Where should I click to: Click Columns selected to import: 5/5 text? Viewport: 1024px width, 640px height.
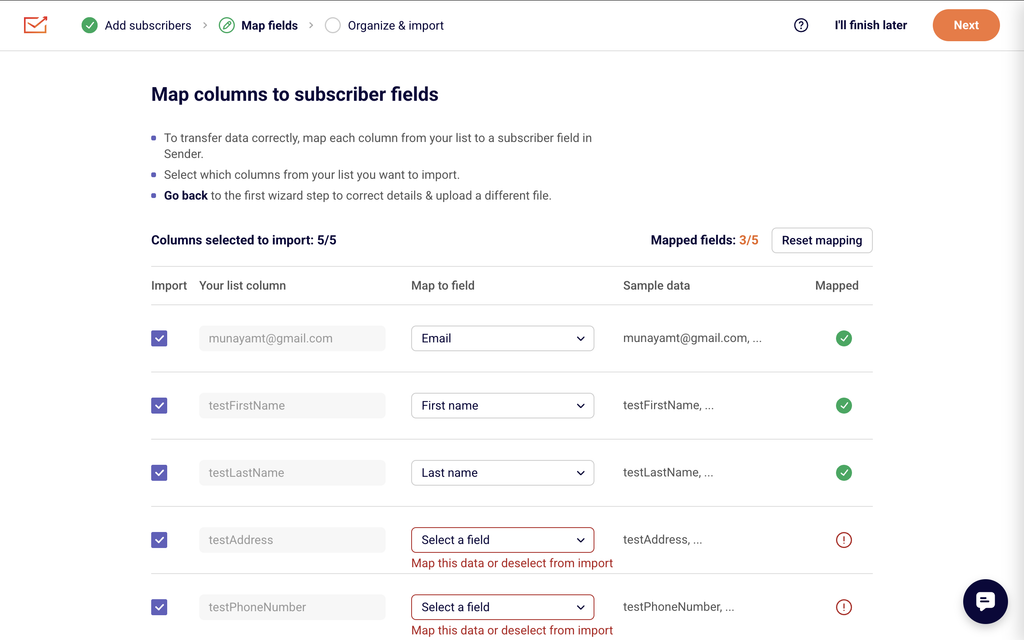(x=244, y=240)
